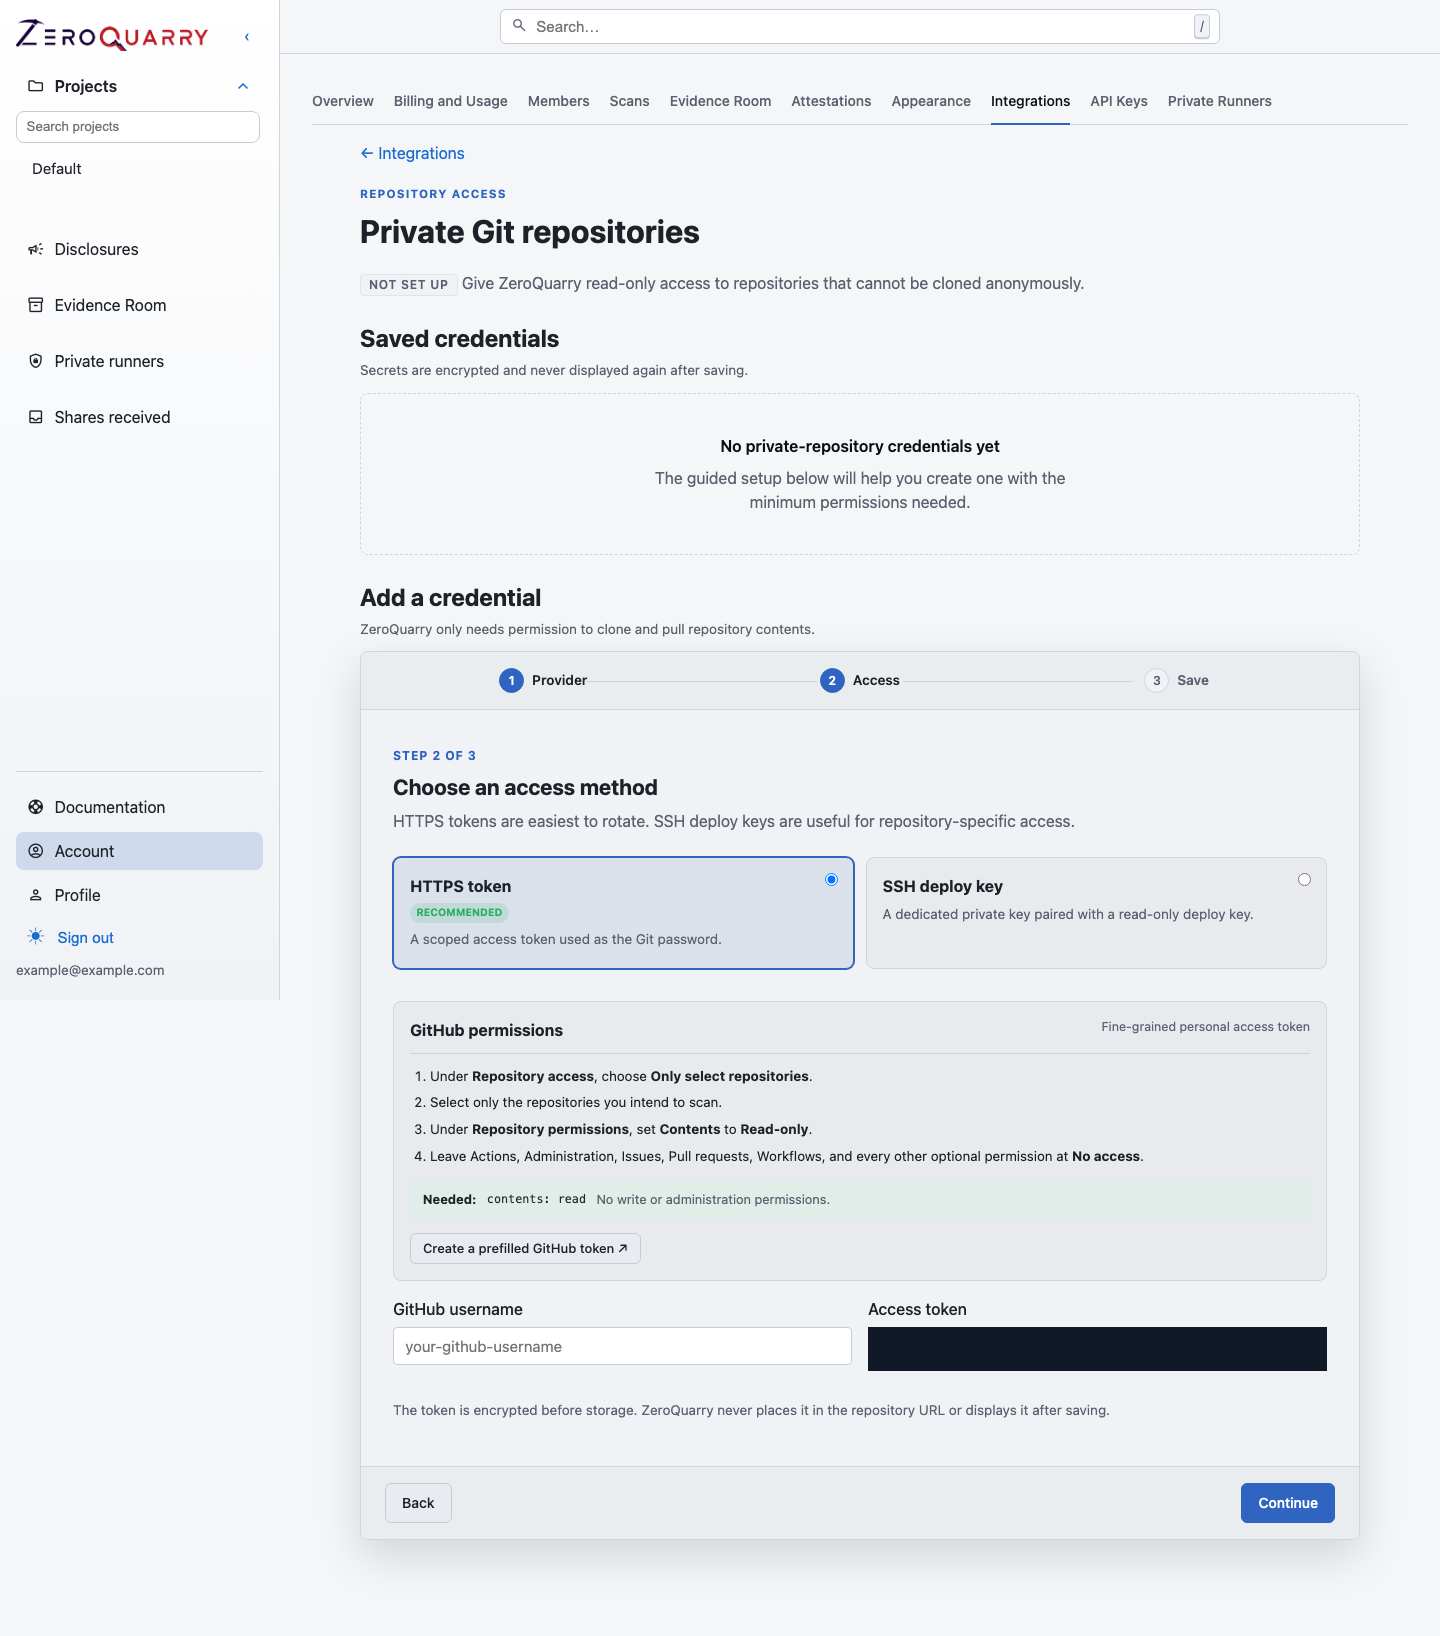Click the NOT SET UP status badge

click(x=409, y=285)
